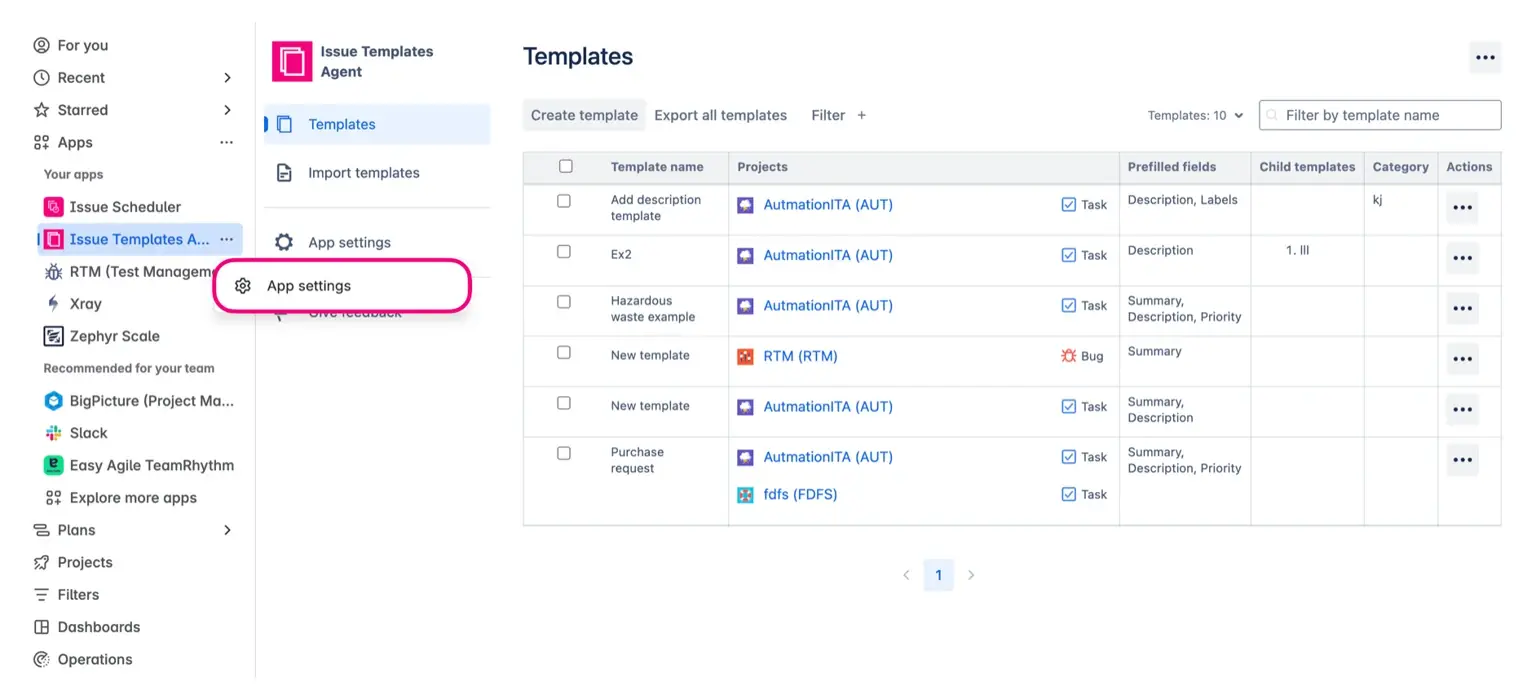Select all templates with header checkbox
This screenshot has width=1536, height=699.
tap(566, 166)
